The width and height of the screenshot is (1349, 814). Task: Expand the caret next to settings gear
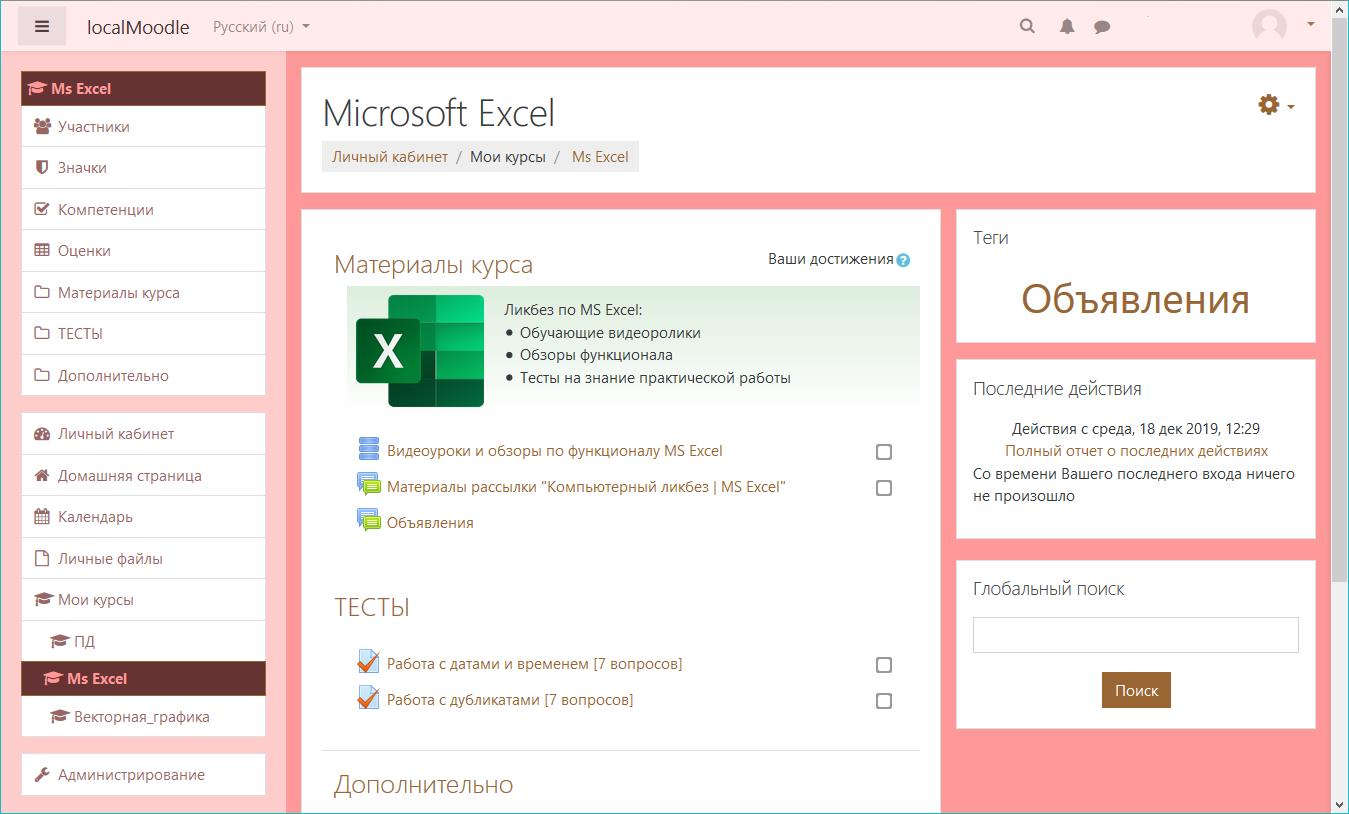click(x=1291, y=107)
